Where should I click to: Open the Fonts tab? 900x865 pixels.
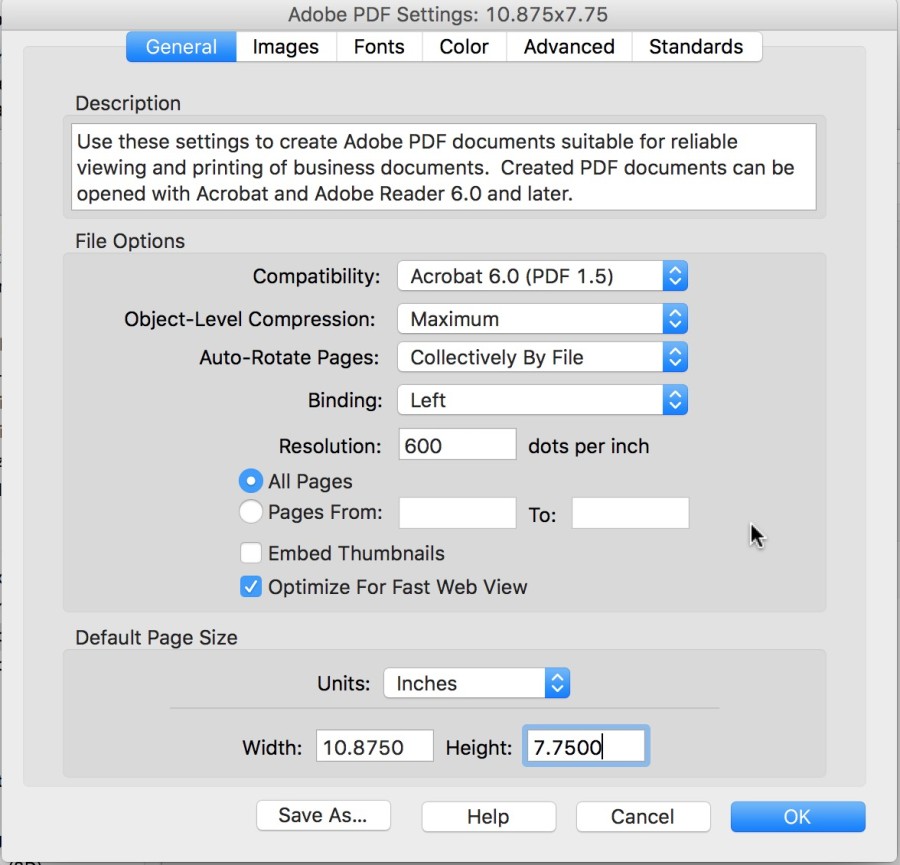pyautogui.click(x=379, y=46)
